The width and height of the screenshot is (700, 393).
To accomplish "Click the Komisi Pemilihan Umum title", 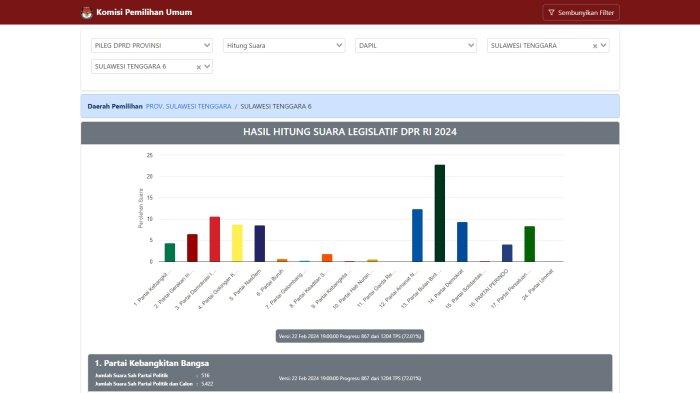I will 144,12.
